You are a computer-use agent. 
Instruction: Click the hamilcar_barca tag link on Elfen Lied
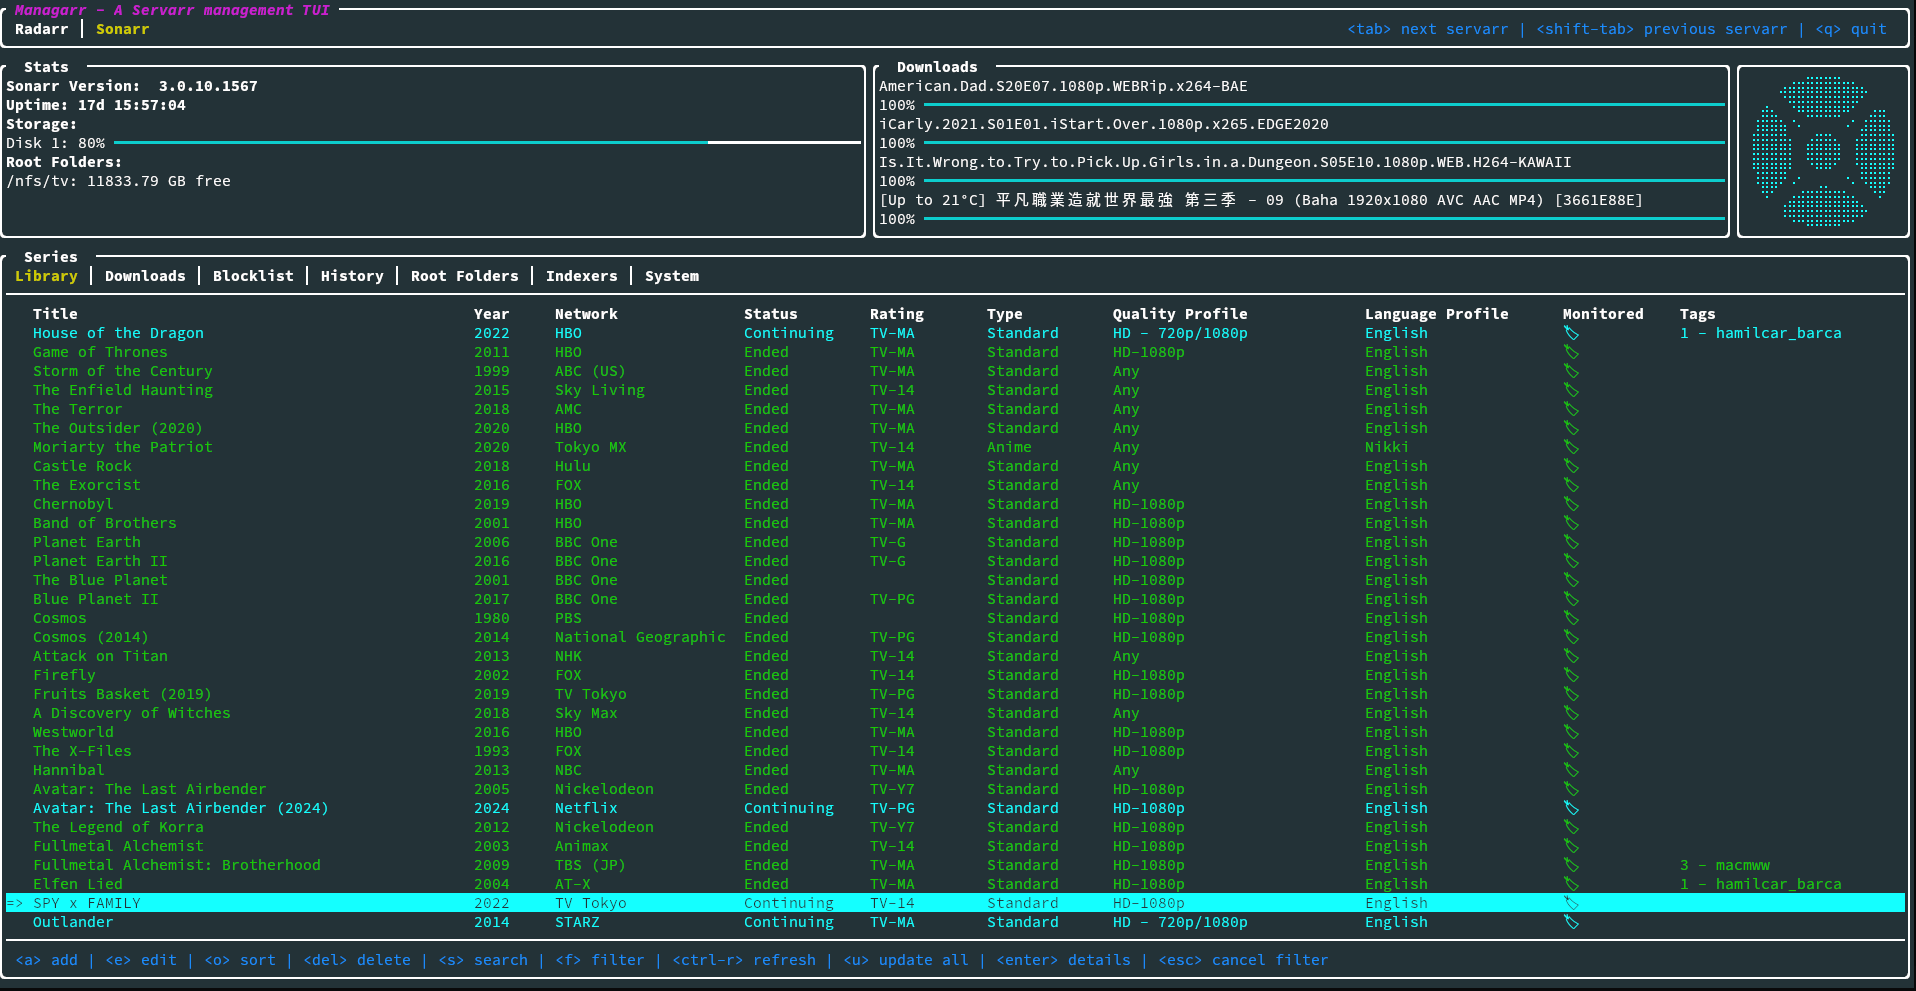click(x=1778, y=884)
